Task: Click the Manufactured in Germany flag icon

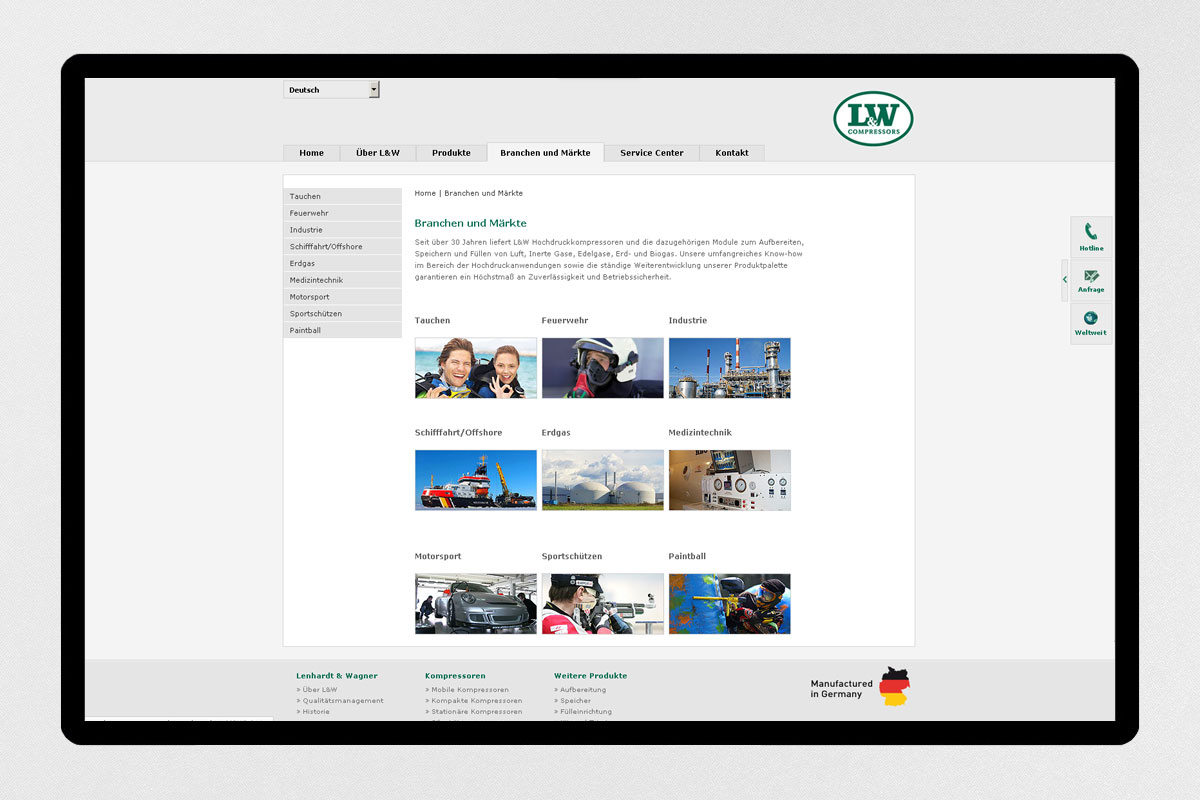Action: (x=894, y=687)
